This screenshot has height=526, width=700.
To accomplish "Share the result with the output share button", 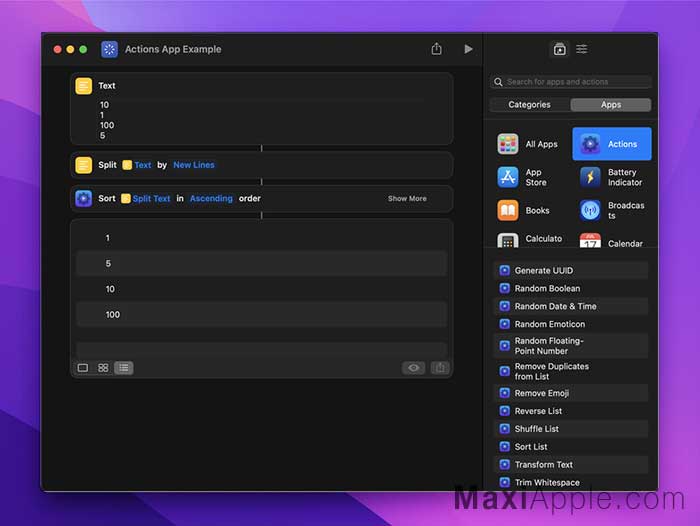I will click(x=440, y=367).
